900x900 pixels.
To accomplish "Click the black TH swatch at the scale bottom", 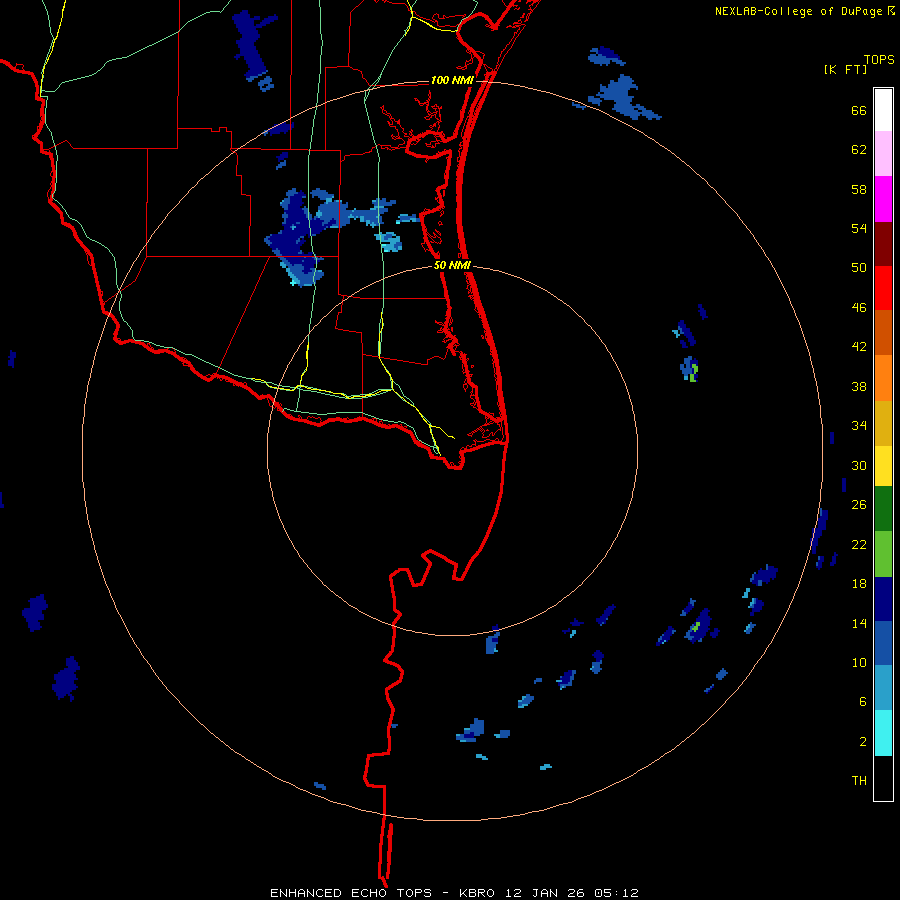I will 883,778.
